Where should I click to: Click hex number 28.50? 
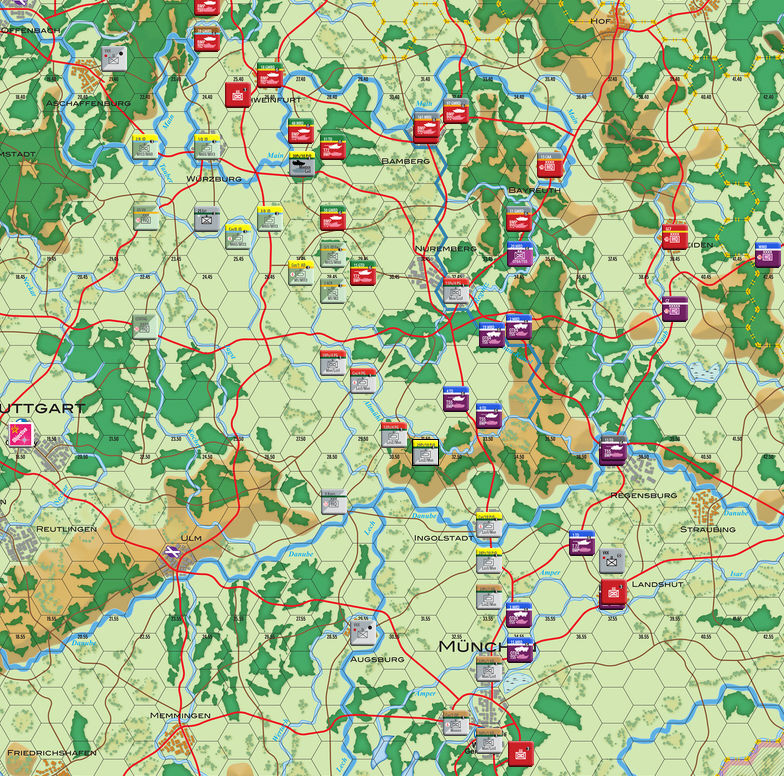(x=332, y=457)
